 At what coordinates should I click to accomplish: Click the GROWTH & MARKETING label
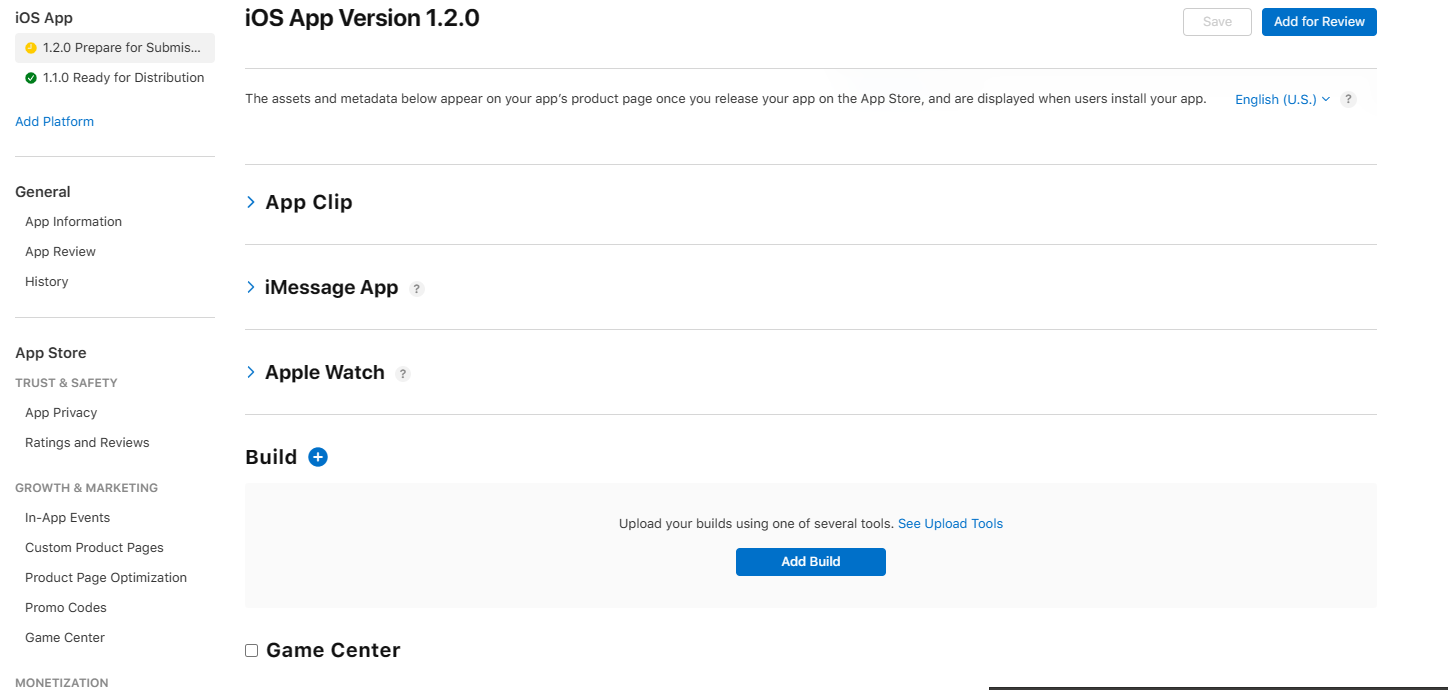click(86, 488)
